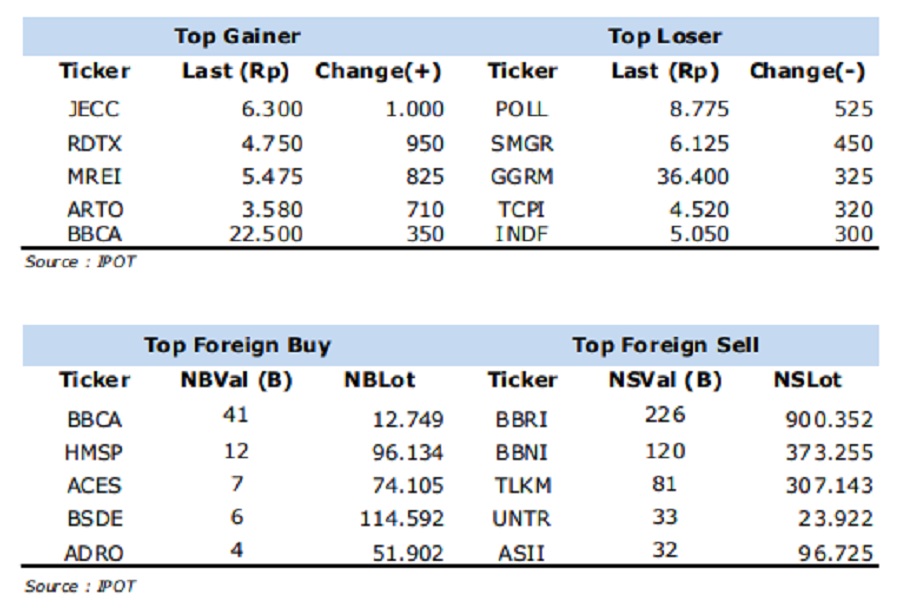
Task: Select the TCPI ticker cell
Action: (521, 210)
